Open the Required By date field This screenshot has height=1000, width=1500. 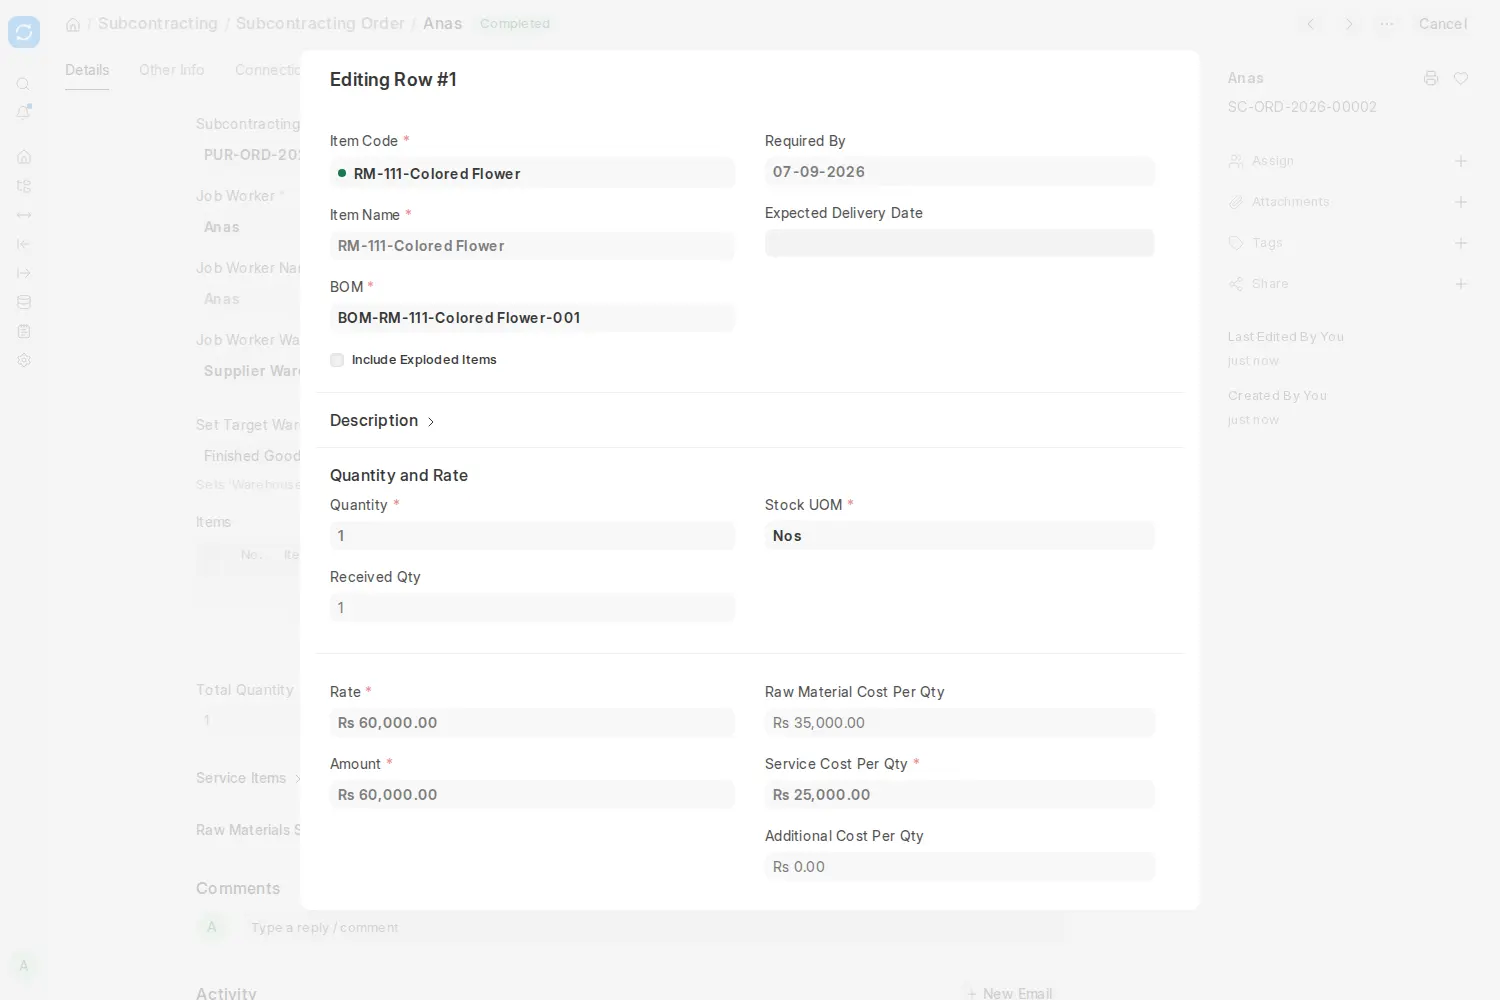[x=960, y=172]
